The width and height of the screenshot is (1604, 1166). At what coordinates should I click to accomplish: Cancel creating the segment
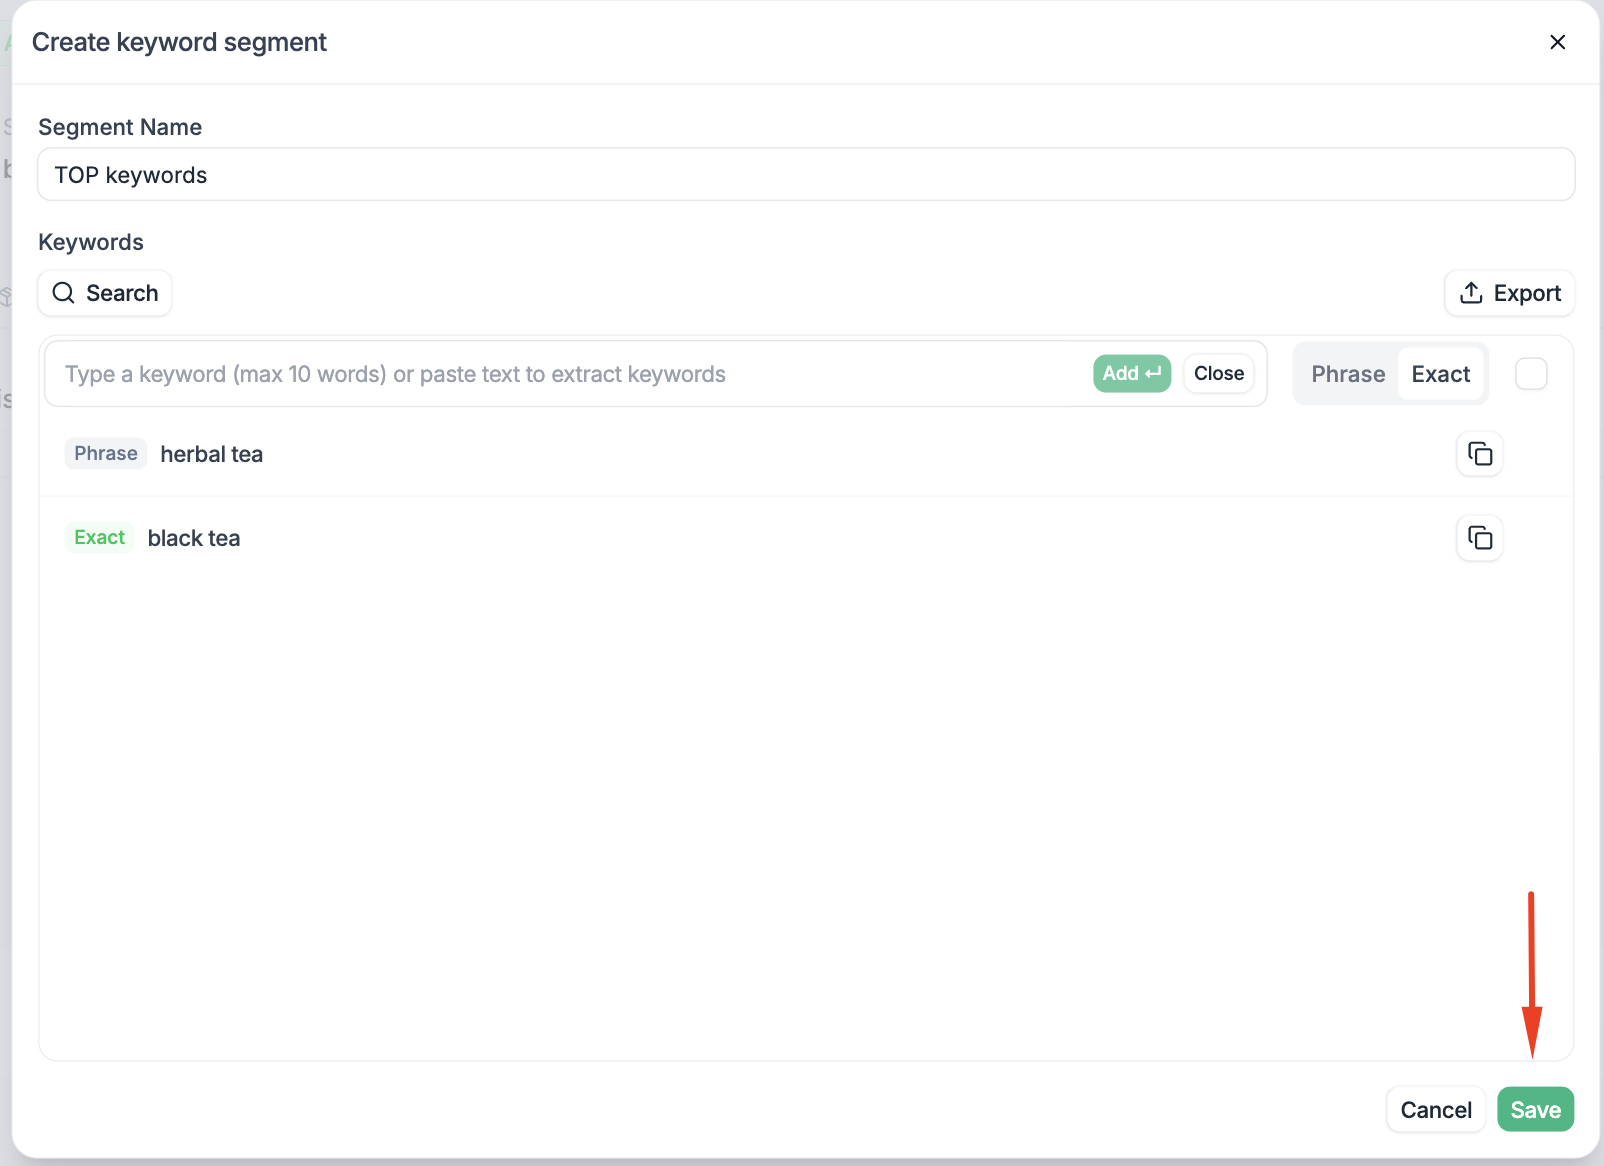(x=1435, y=1110)
